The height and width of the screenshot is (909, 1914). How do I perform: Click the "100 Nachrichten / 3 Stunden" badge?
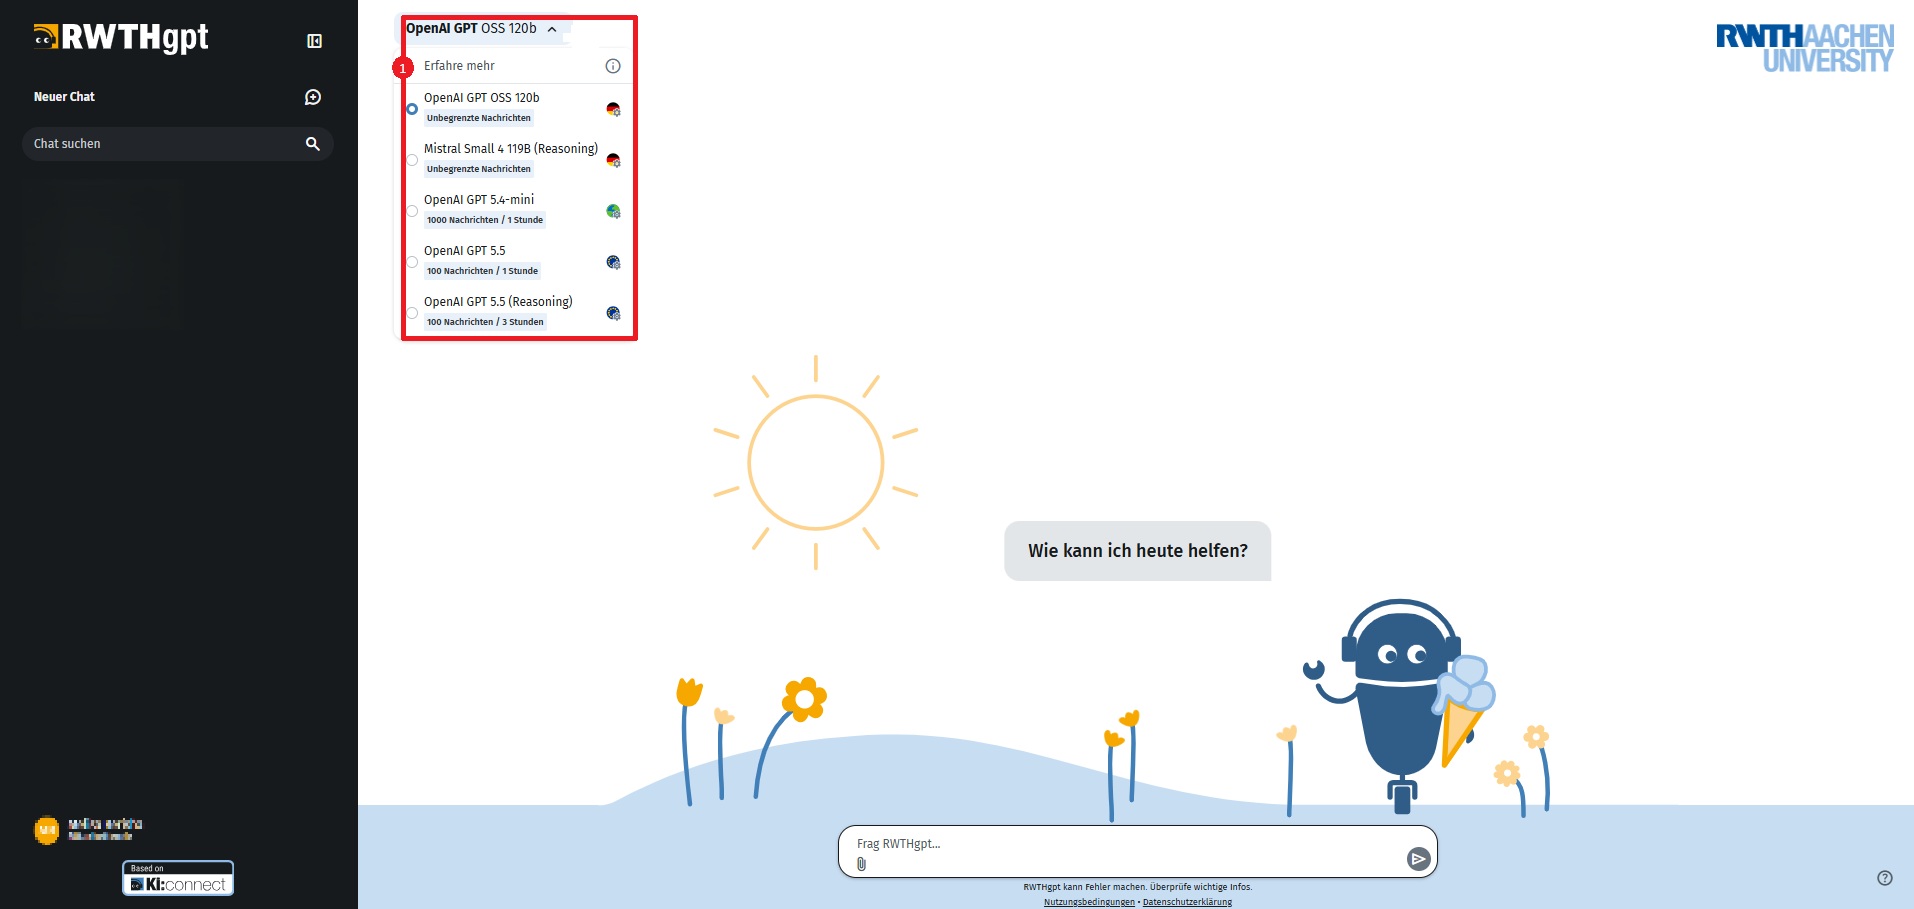485,322
